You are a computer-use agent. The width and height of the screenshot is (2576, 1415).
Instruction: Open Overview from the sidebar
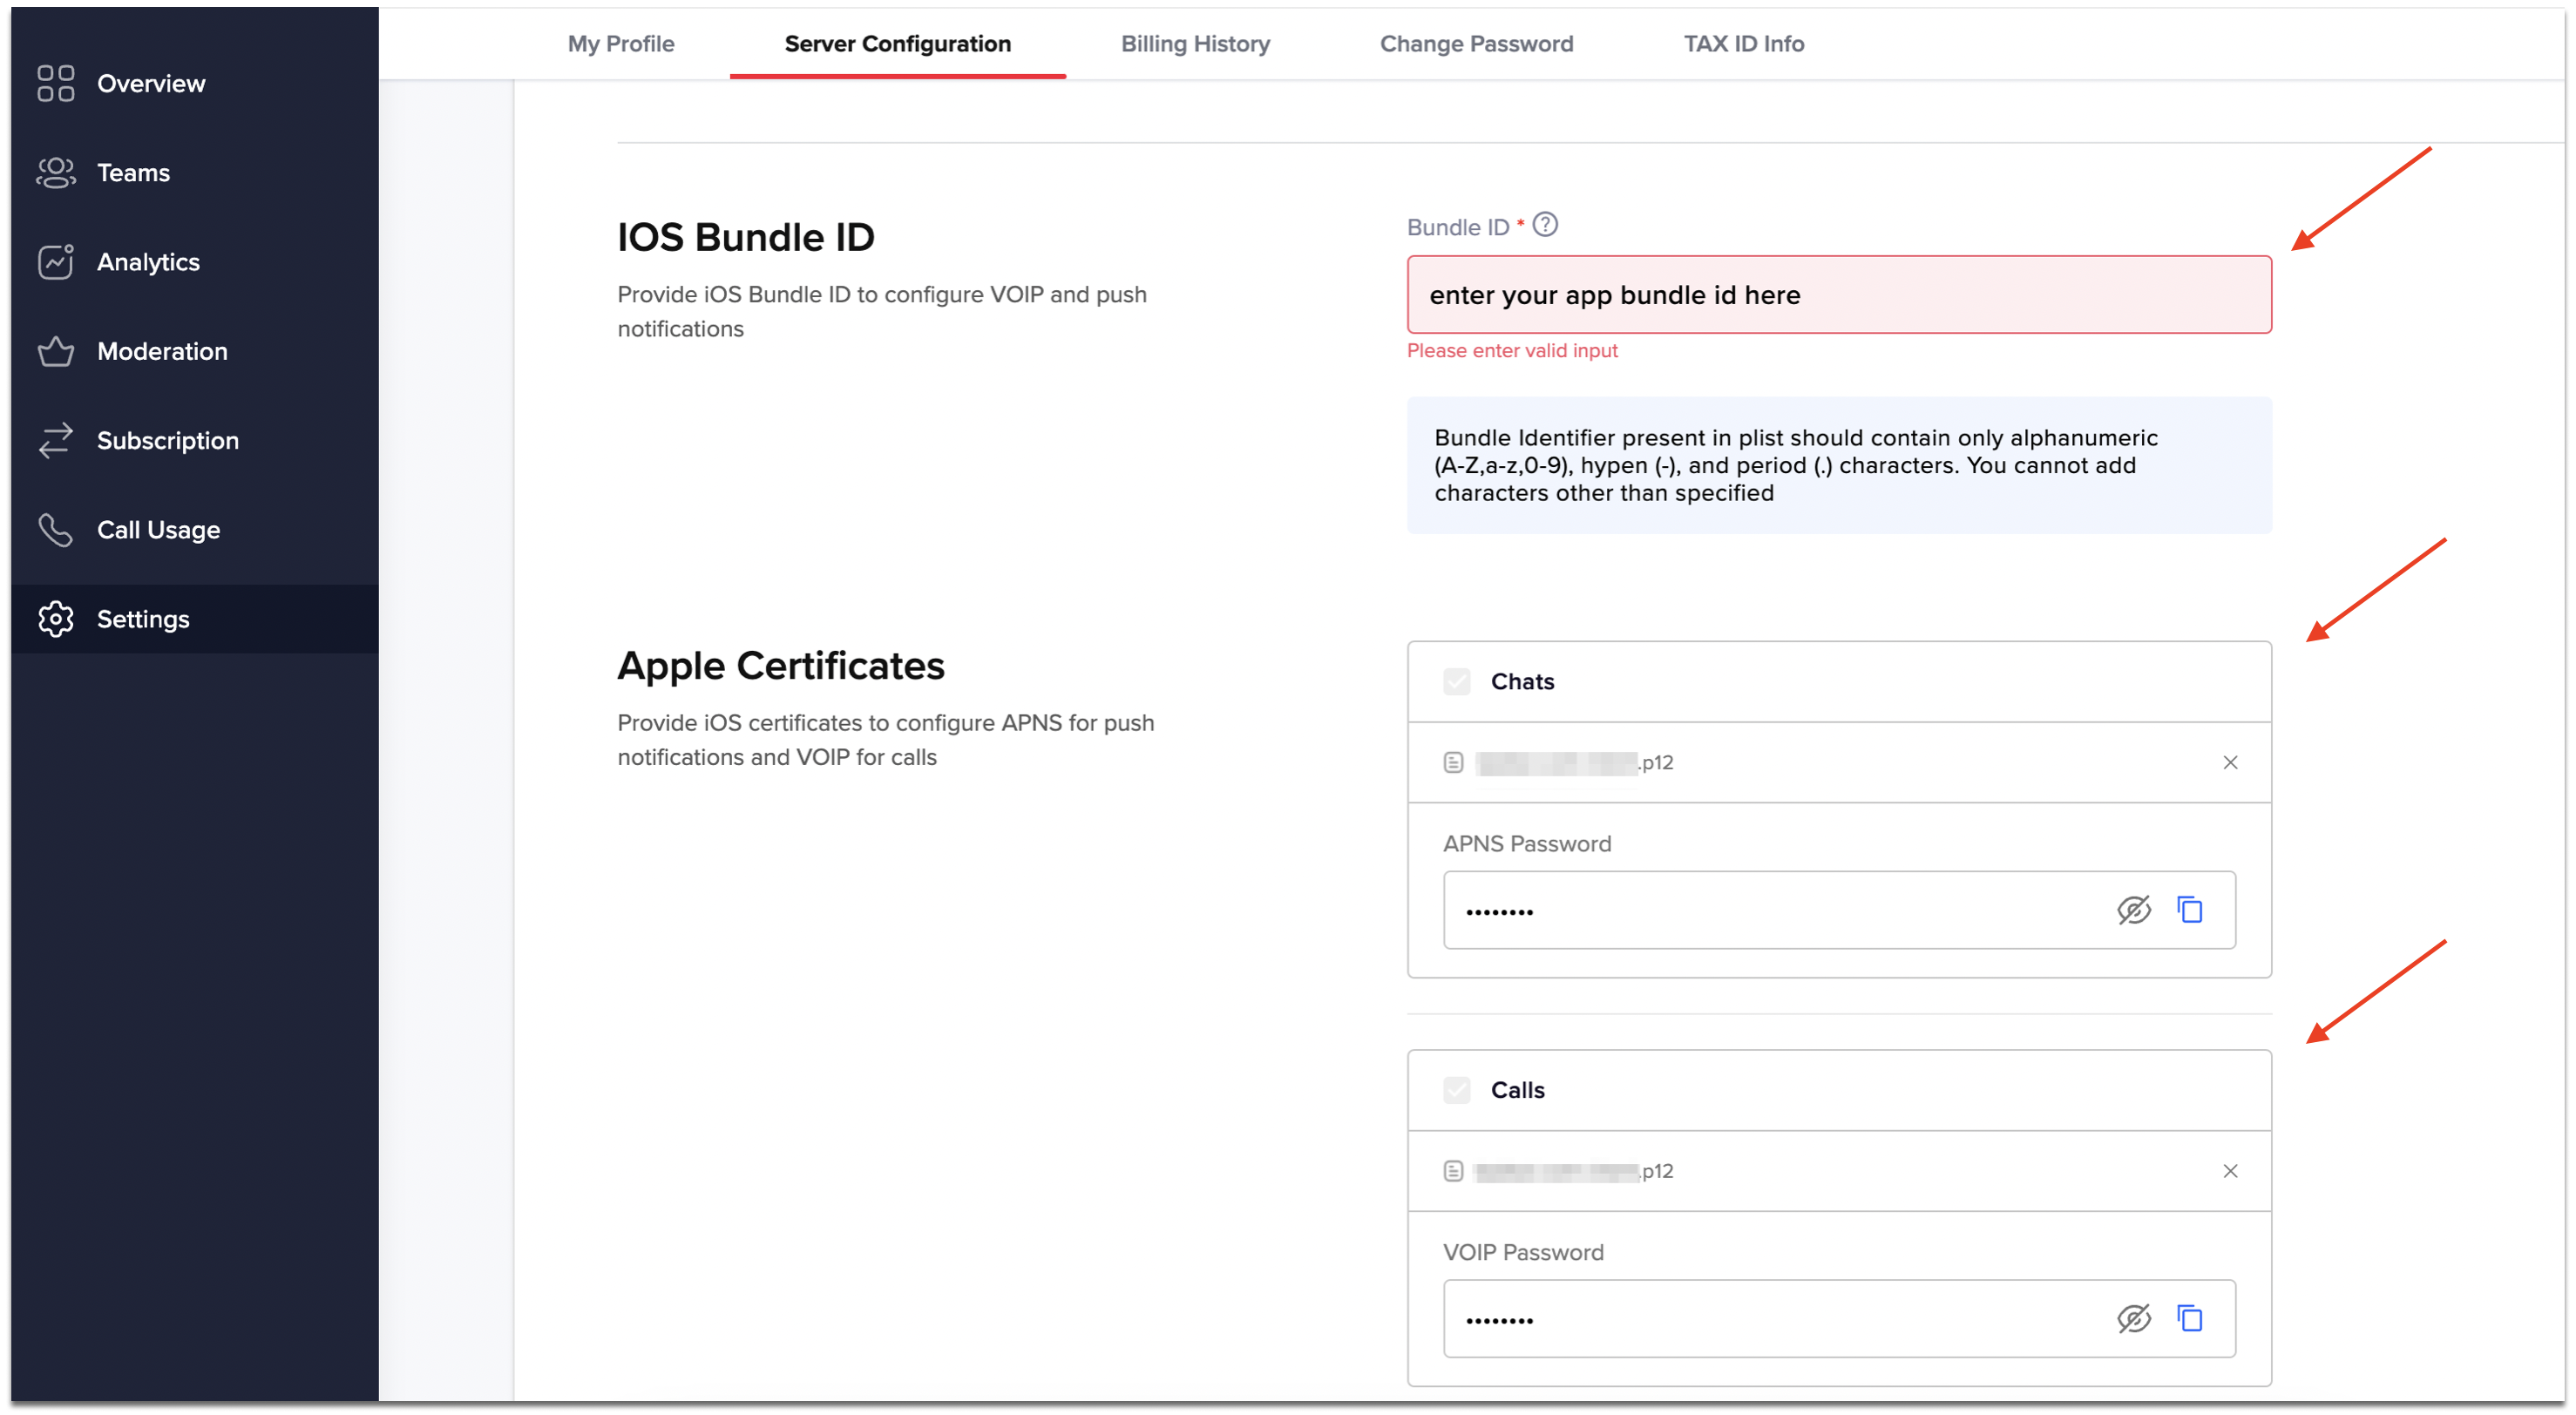(150, 84)
